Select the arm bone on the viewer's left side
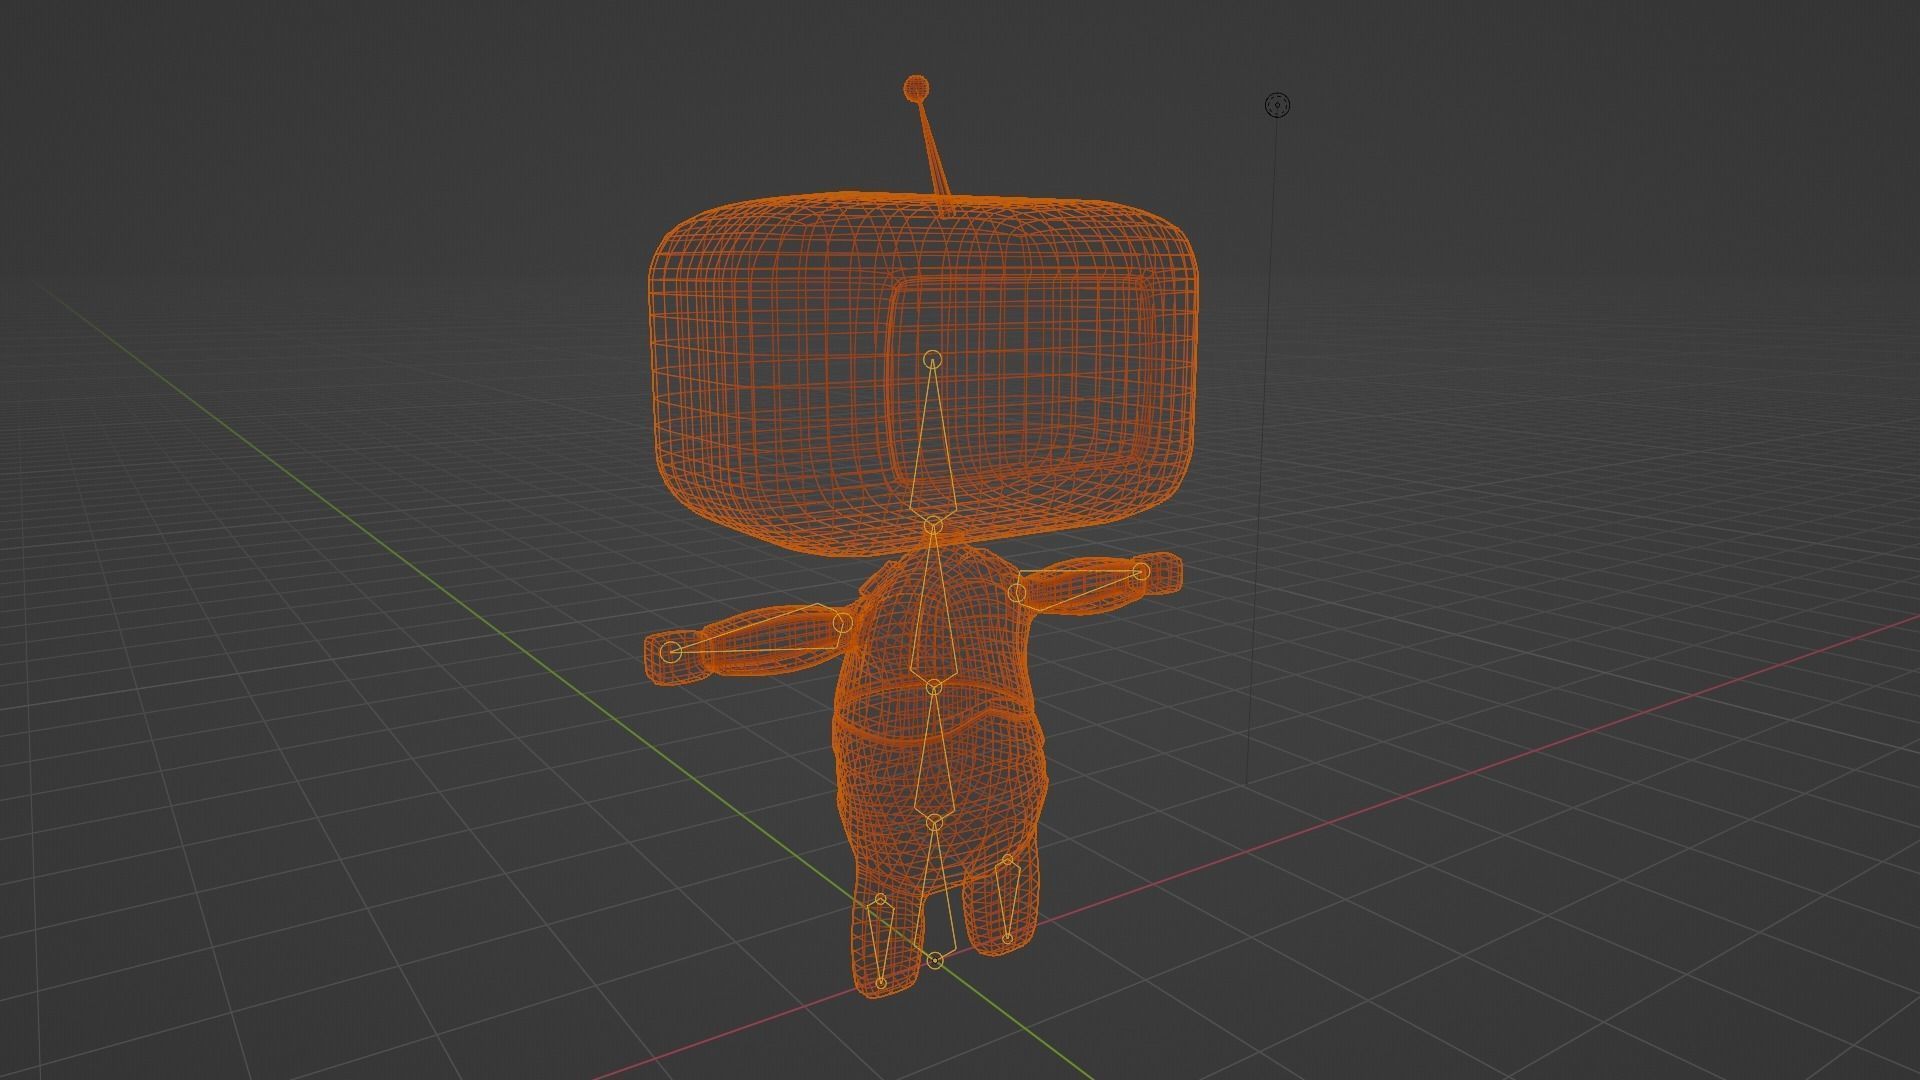Screen dimensions: 1920x1080 click(758, 635)
